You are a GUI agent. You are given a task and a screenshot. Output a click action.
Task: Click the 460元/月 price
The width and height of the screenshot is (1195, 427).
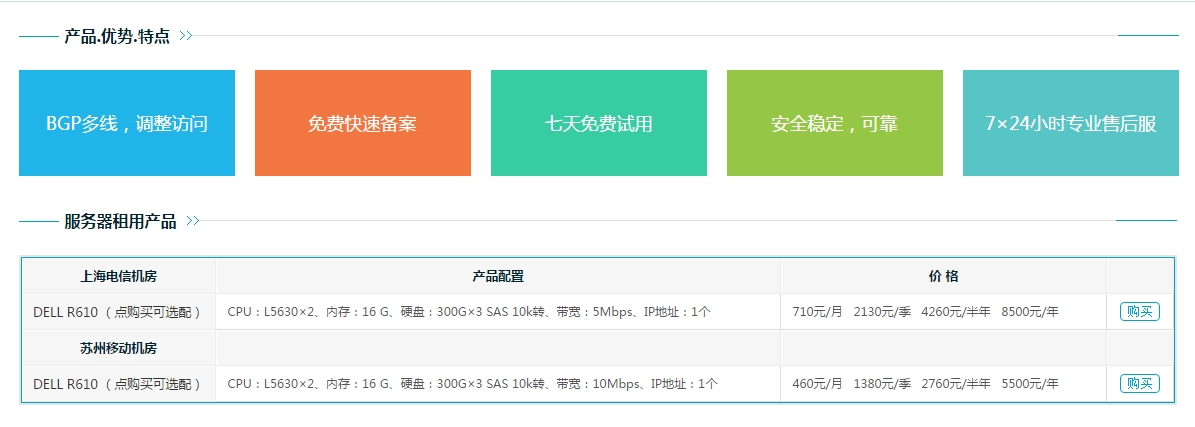[817, 384]
